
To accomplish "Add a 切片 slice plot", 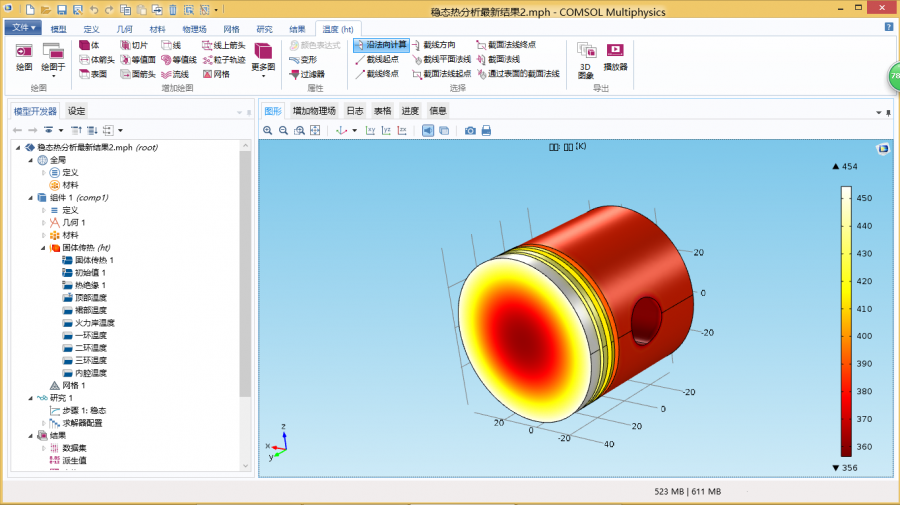I will click(134, 45).
